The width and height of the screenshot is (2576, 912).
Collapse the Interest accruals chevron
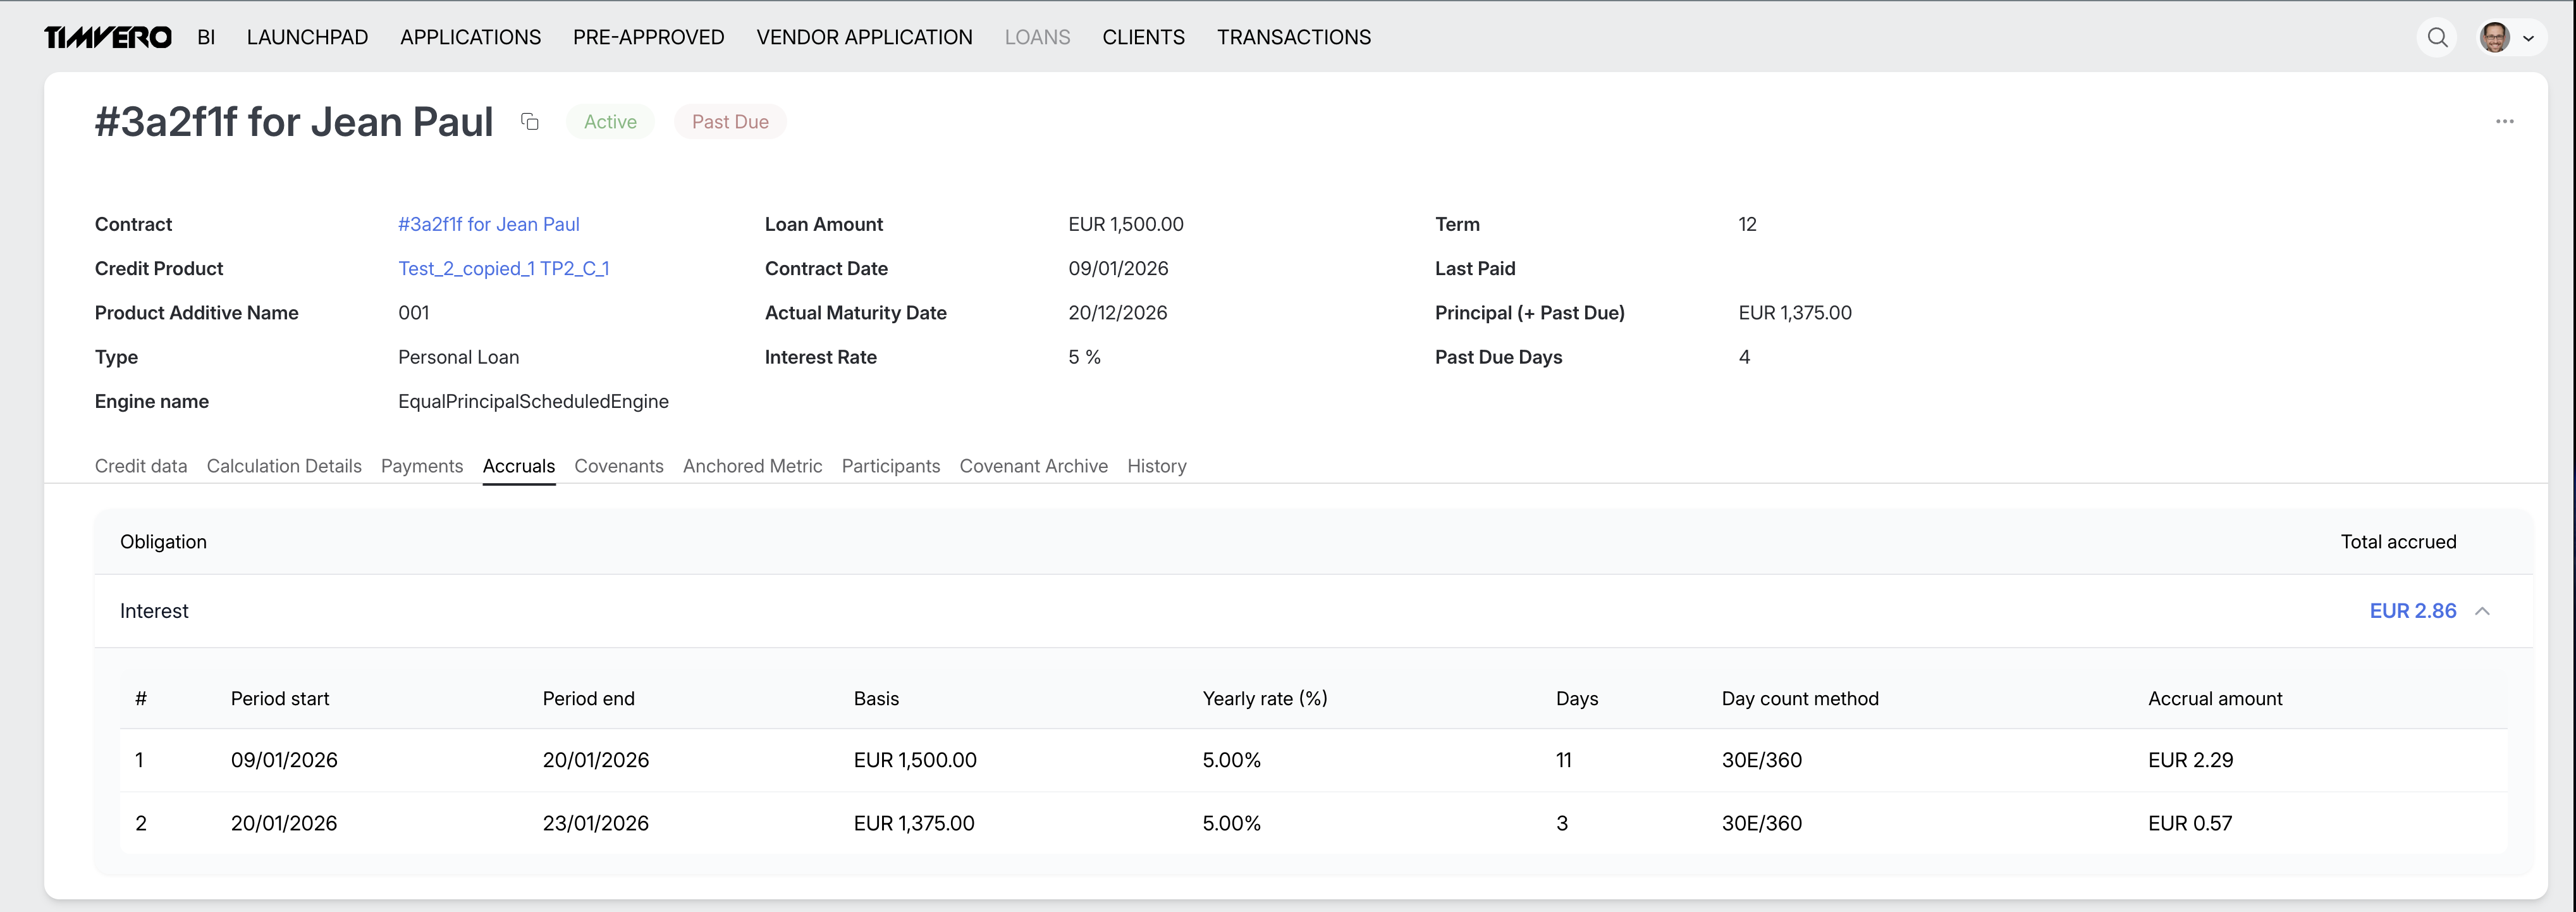[x=2482, y=611]
